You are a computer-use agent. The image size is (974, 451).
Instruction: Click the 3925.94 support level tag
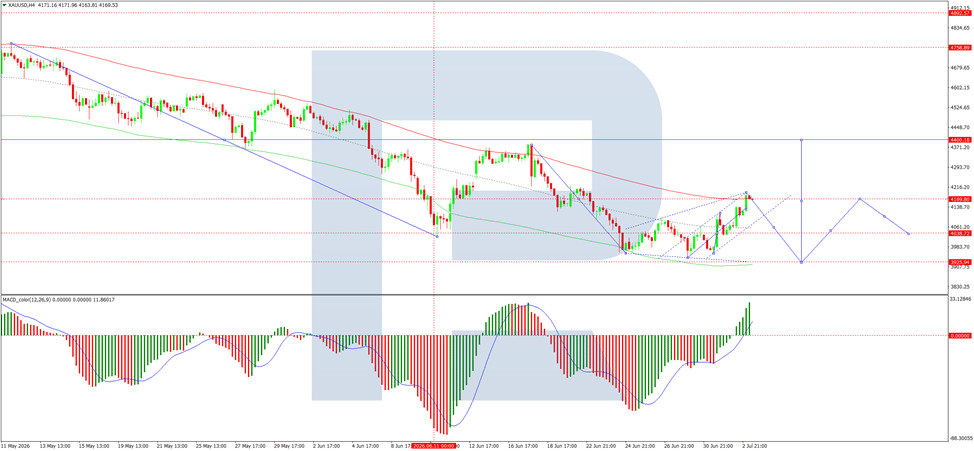click(960, 262)
